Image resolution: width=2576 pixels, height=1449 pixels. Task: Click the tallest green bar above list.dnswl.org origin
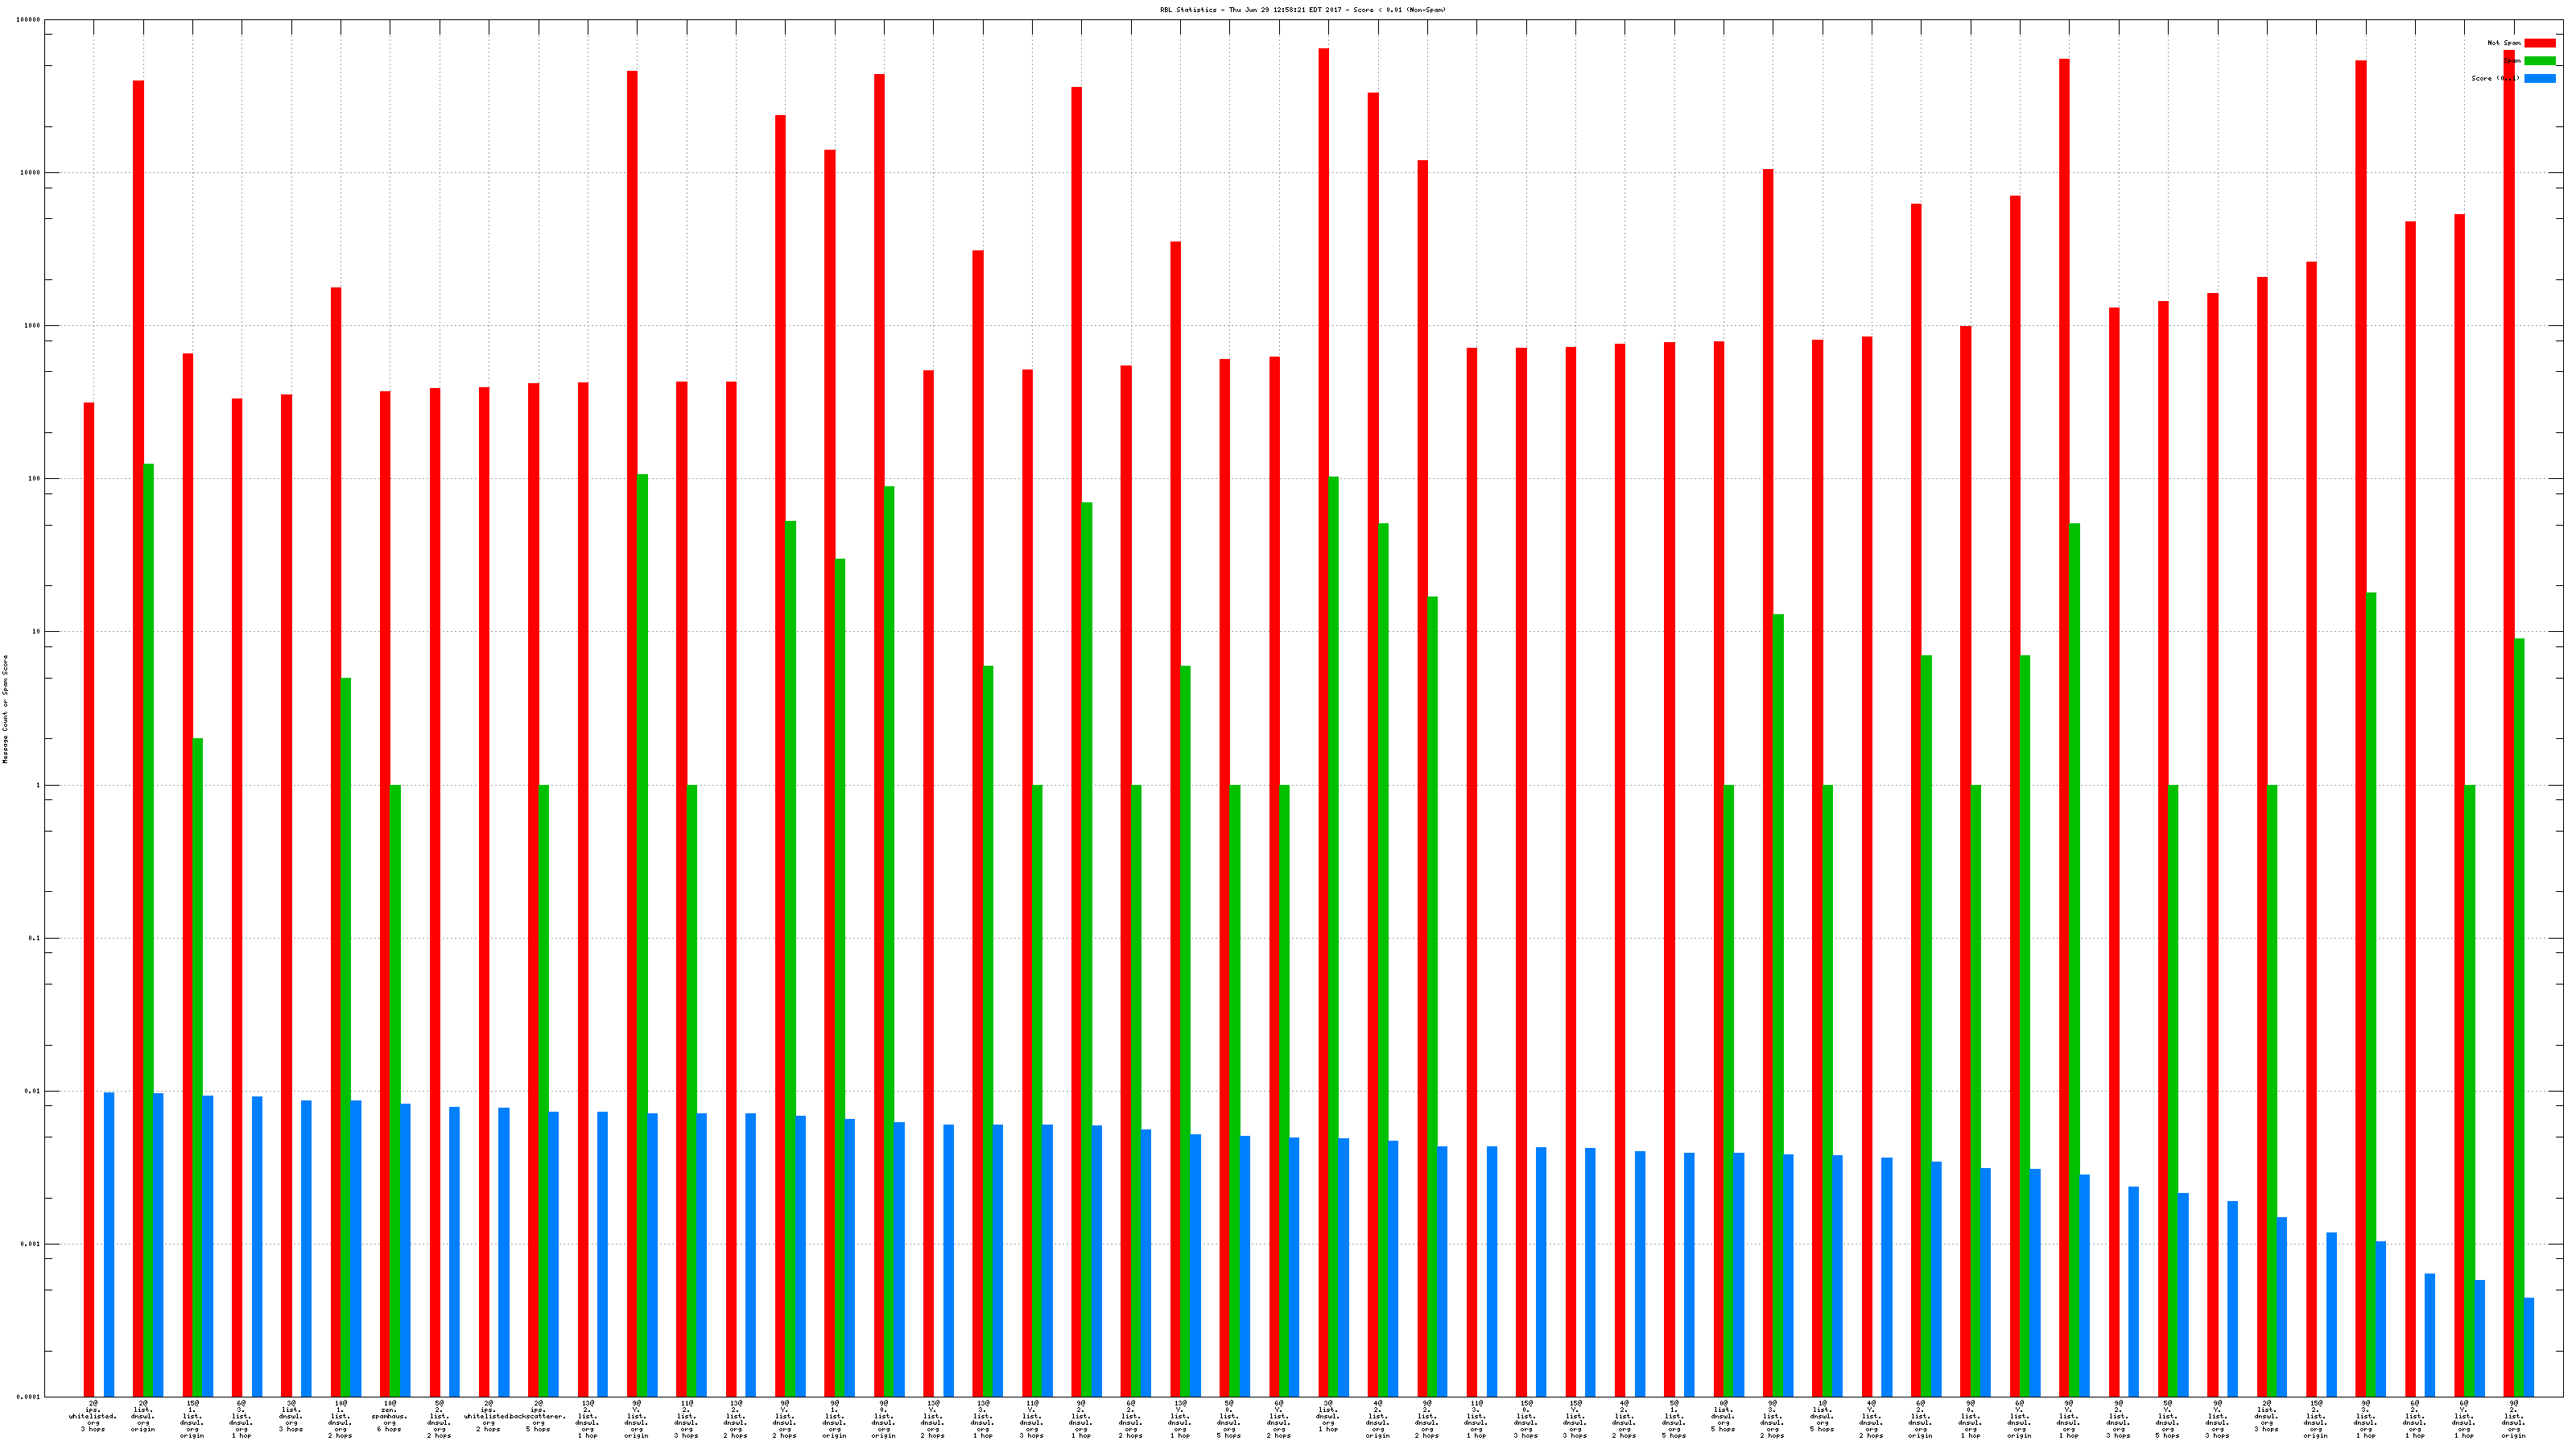149,930
